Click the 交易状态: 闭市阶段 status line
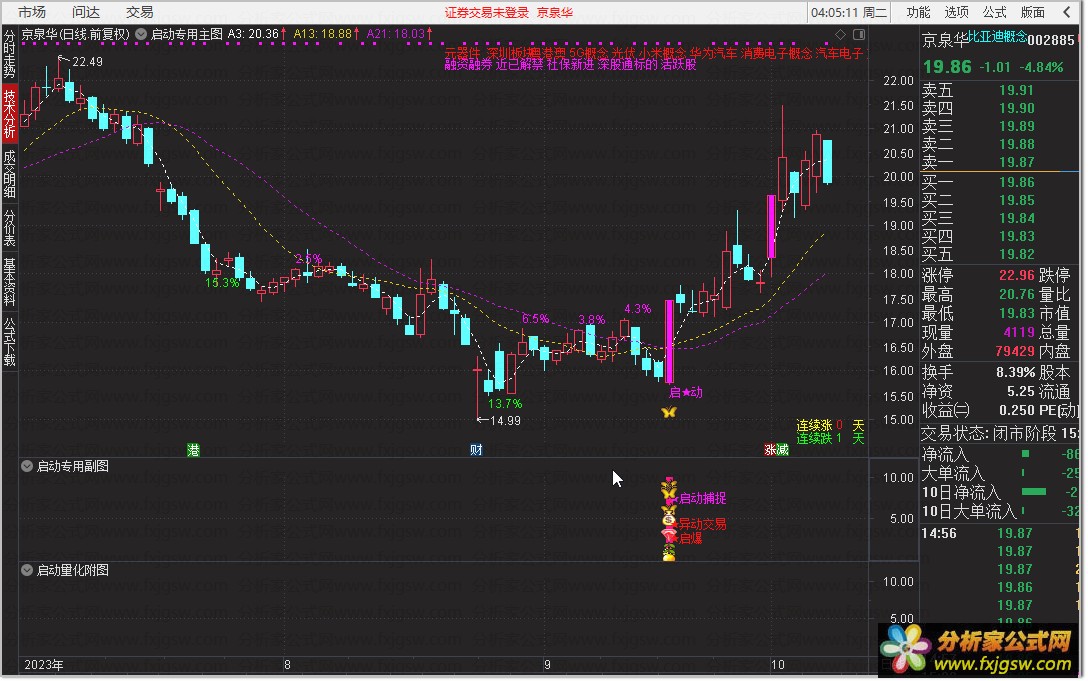The height and width of the screenshot is (681, 1088). tap(999, 434)
